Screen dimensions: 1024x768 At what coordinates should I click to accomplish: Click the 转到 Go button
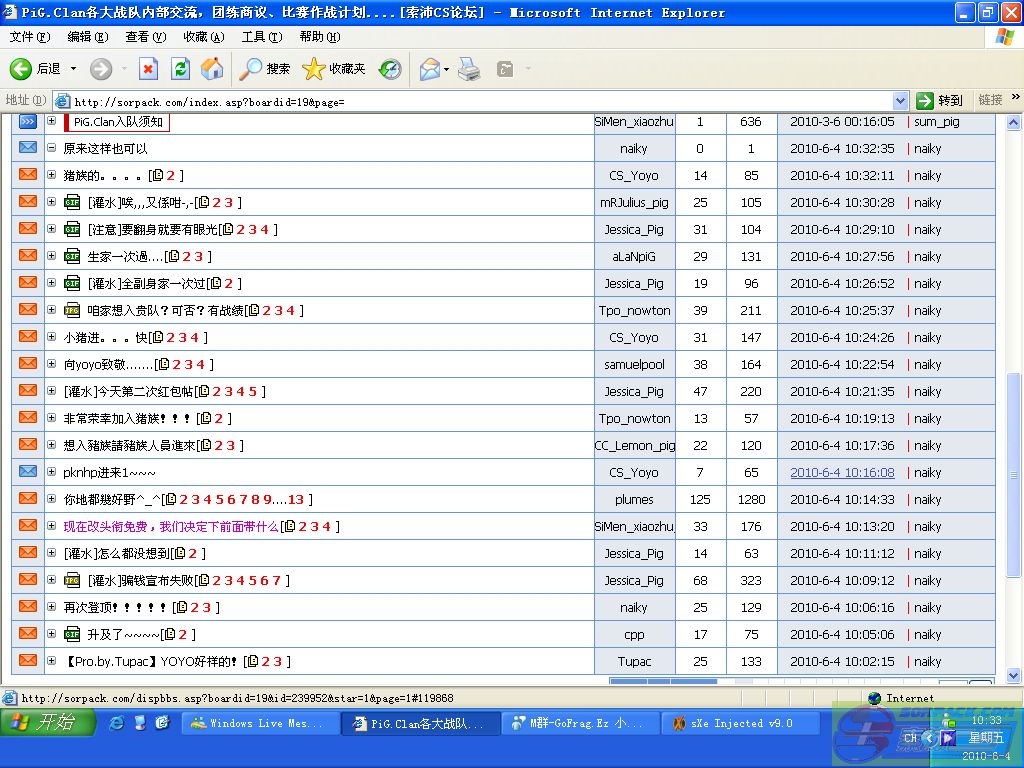point(941,101)
